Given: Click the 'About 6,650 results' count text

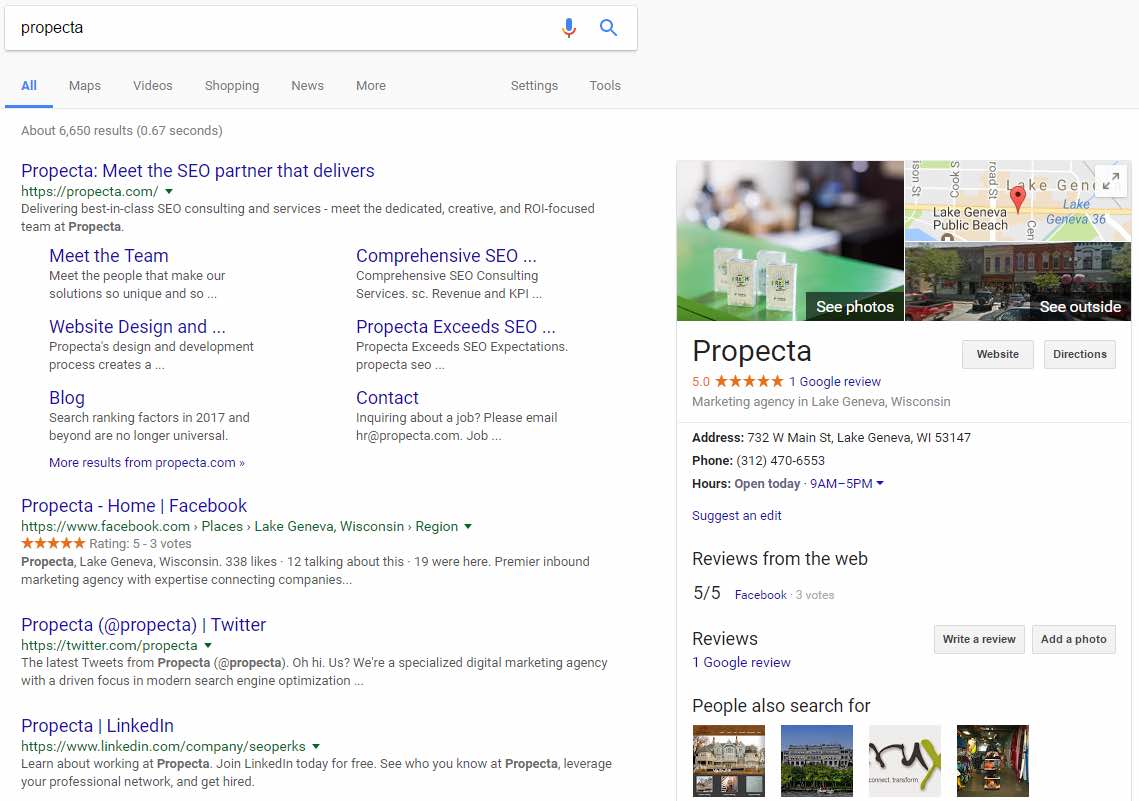Looking at the screenshot, I should [121, 131].
